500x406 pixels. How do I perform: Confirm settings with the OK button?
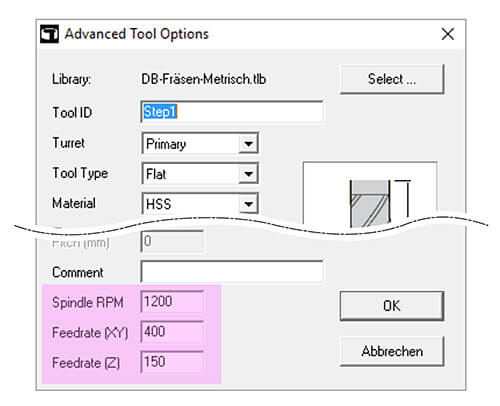392,306
